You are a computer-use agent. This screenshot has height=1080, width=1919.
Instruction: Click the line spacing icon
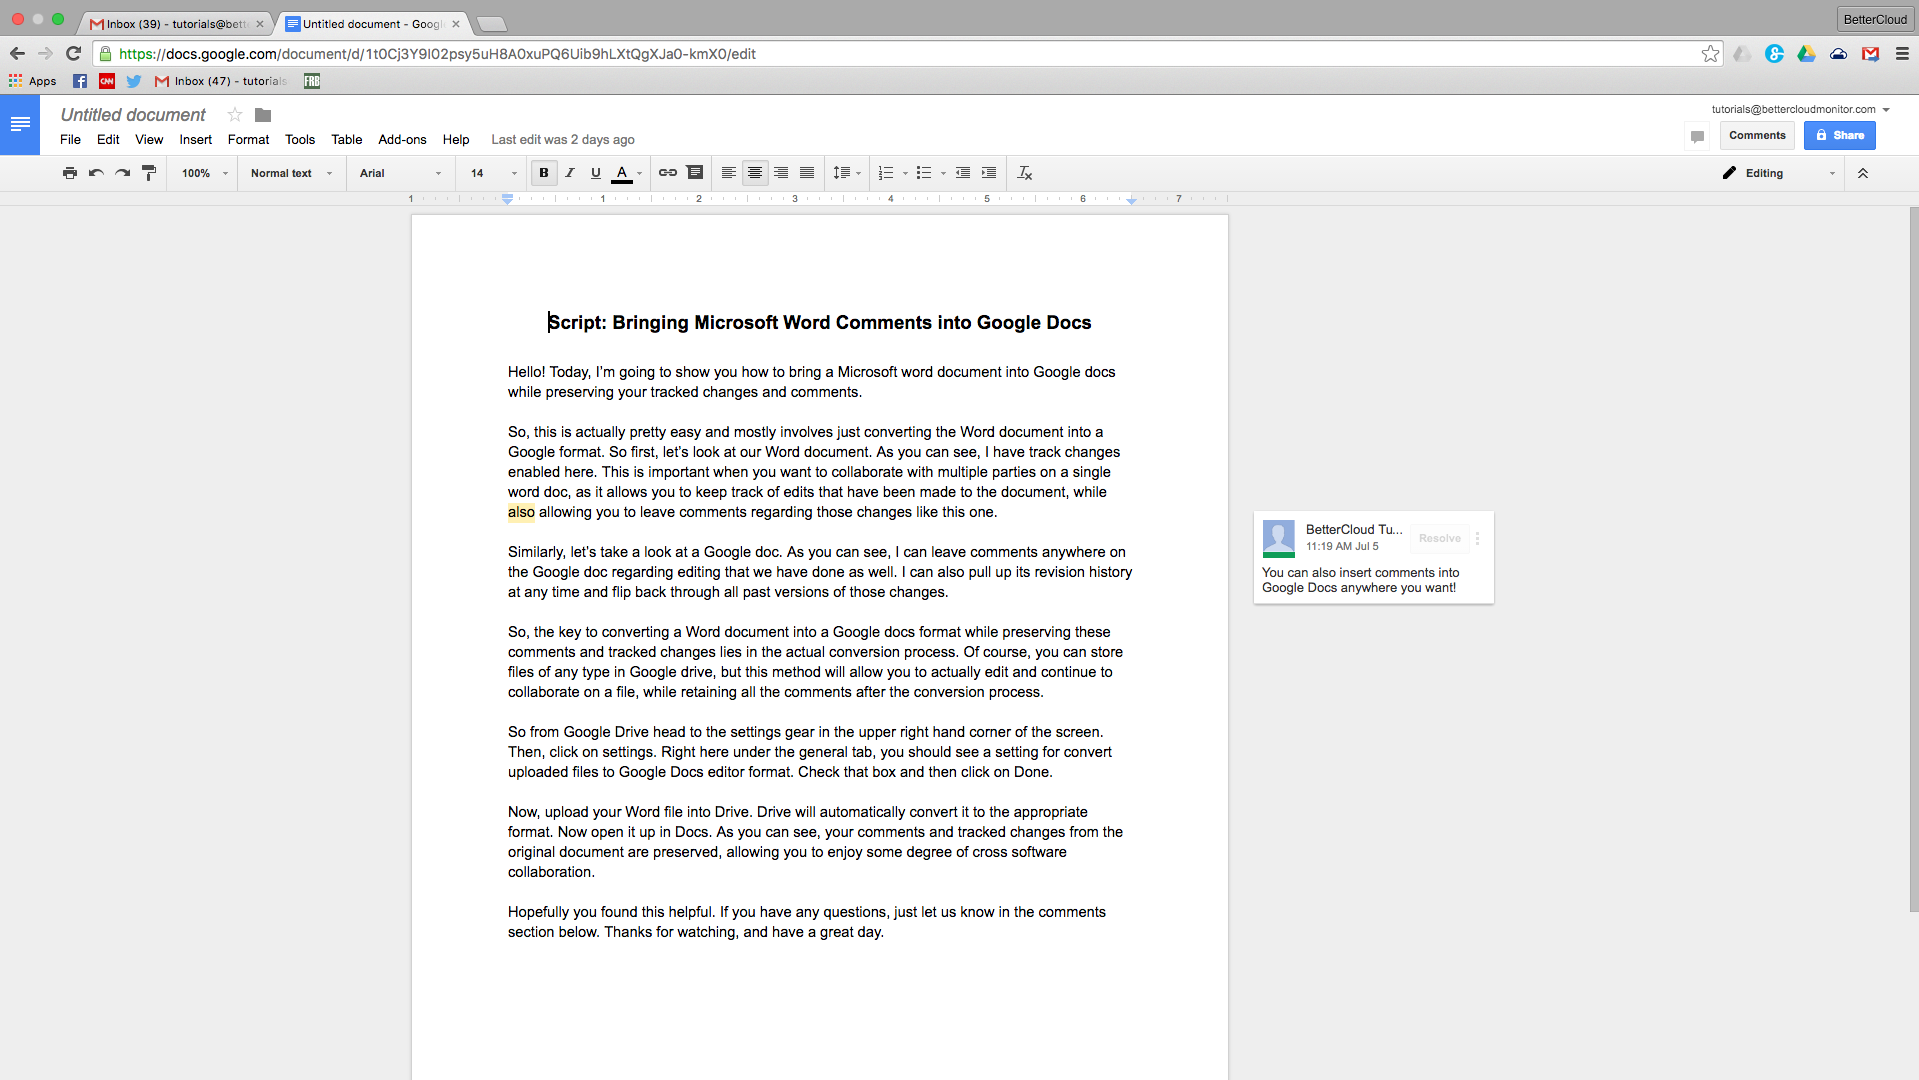point(842,173)
